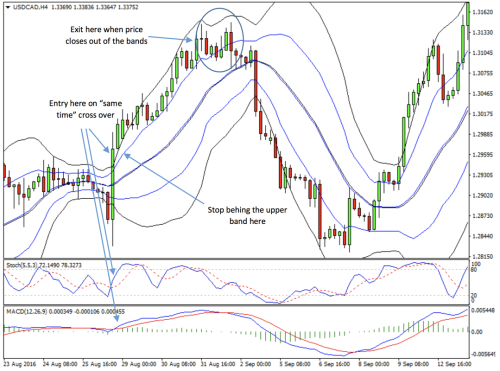500x371 pixels.
Task: Click the large red candle at 2 Sep
Action: [256, 81]
